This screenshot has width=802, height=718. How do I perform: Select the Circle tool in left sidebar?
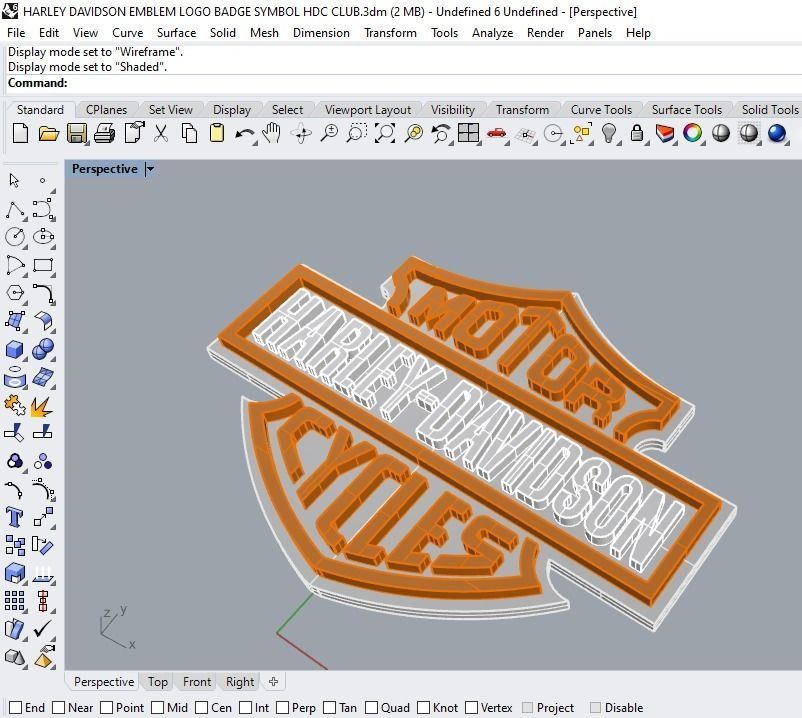point(15,237)
